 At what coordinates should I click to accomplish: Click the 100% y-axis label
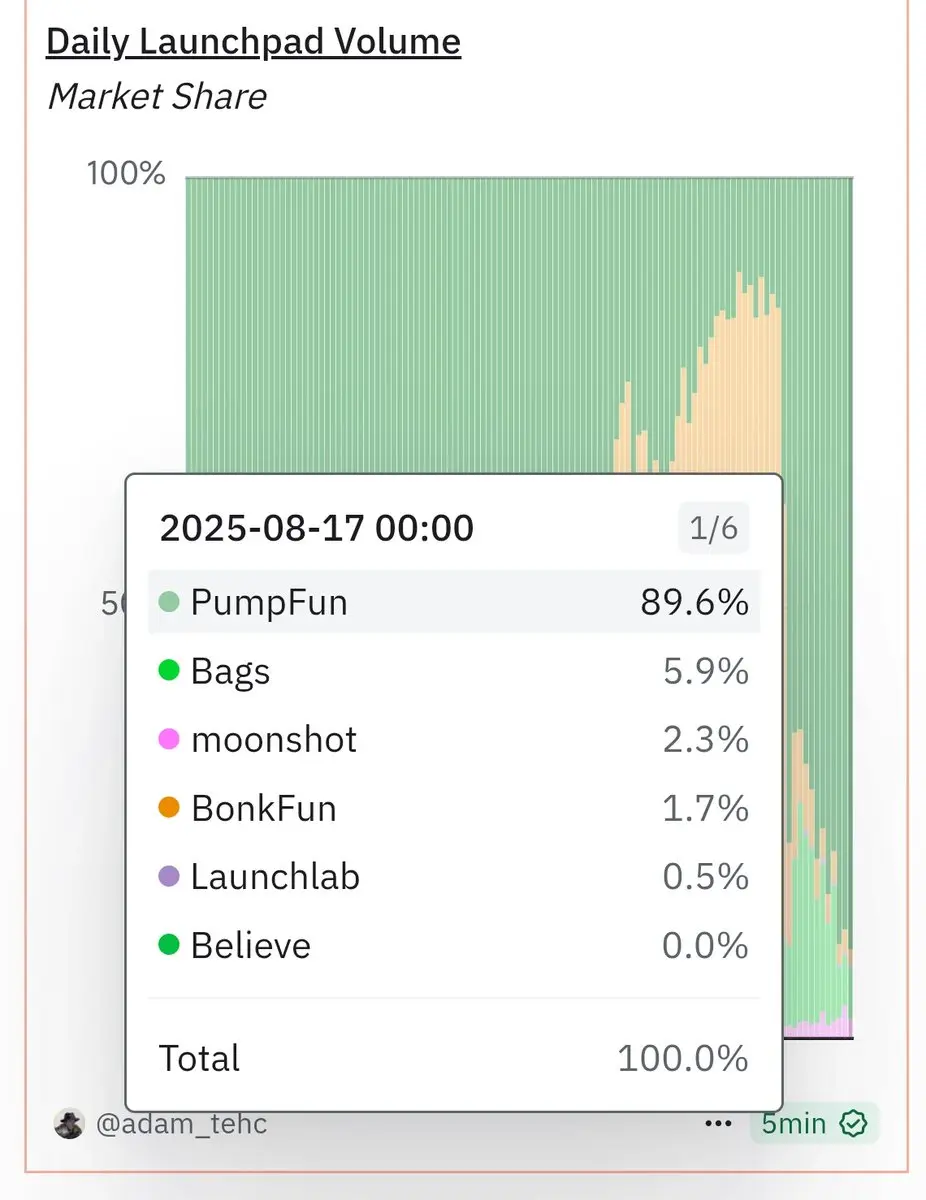(126, 173)
